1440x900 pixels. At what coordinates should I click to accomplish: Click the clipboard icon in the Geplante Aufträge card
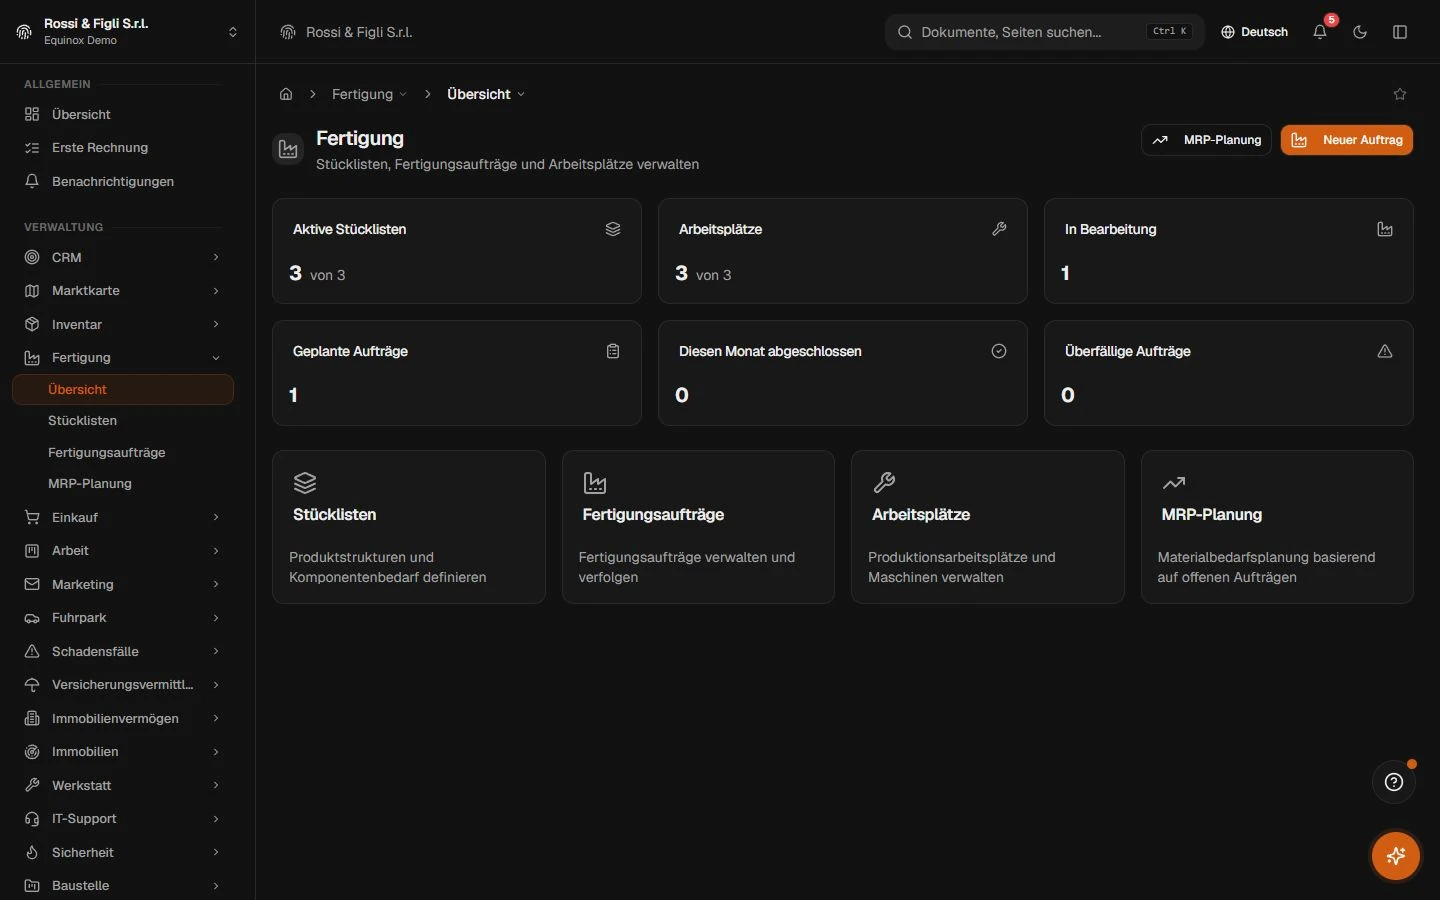pos(613,351)
